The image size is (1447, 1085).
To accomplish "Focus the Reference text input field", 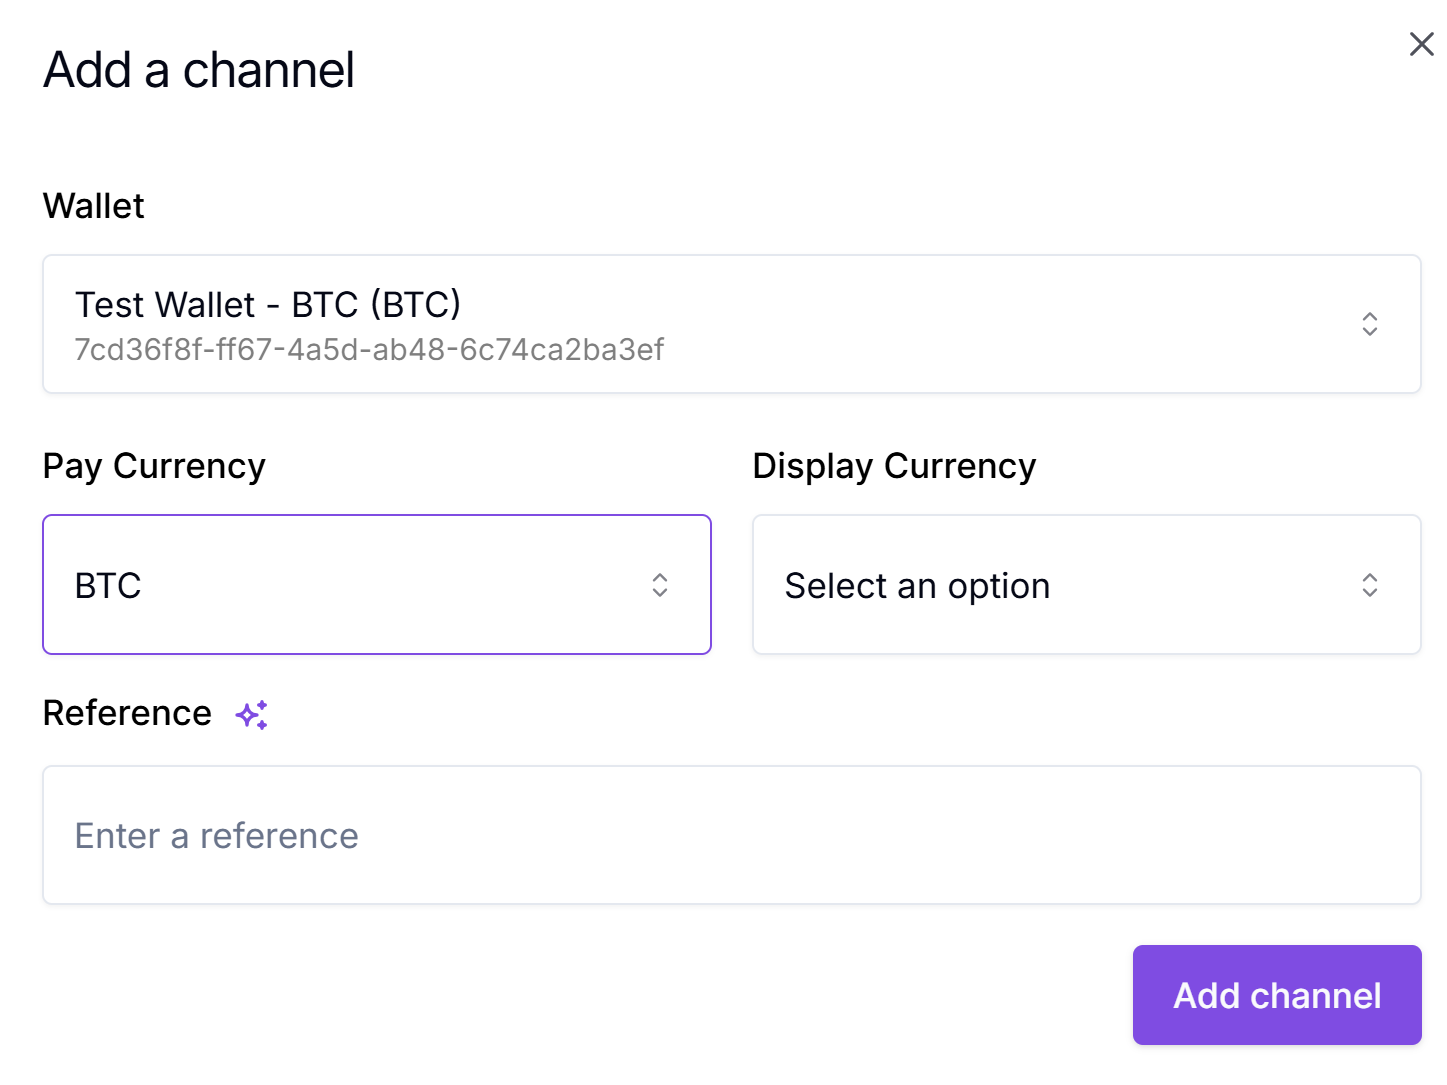I will click(730, 835).
